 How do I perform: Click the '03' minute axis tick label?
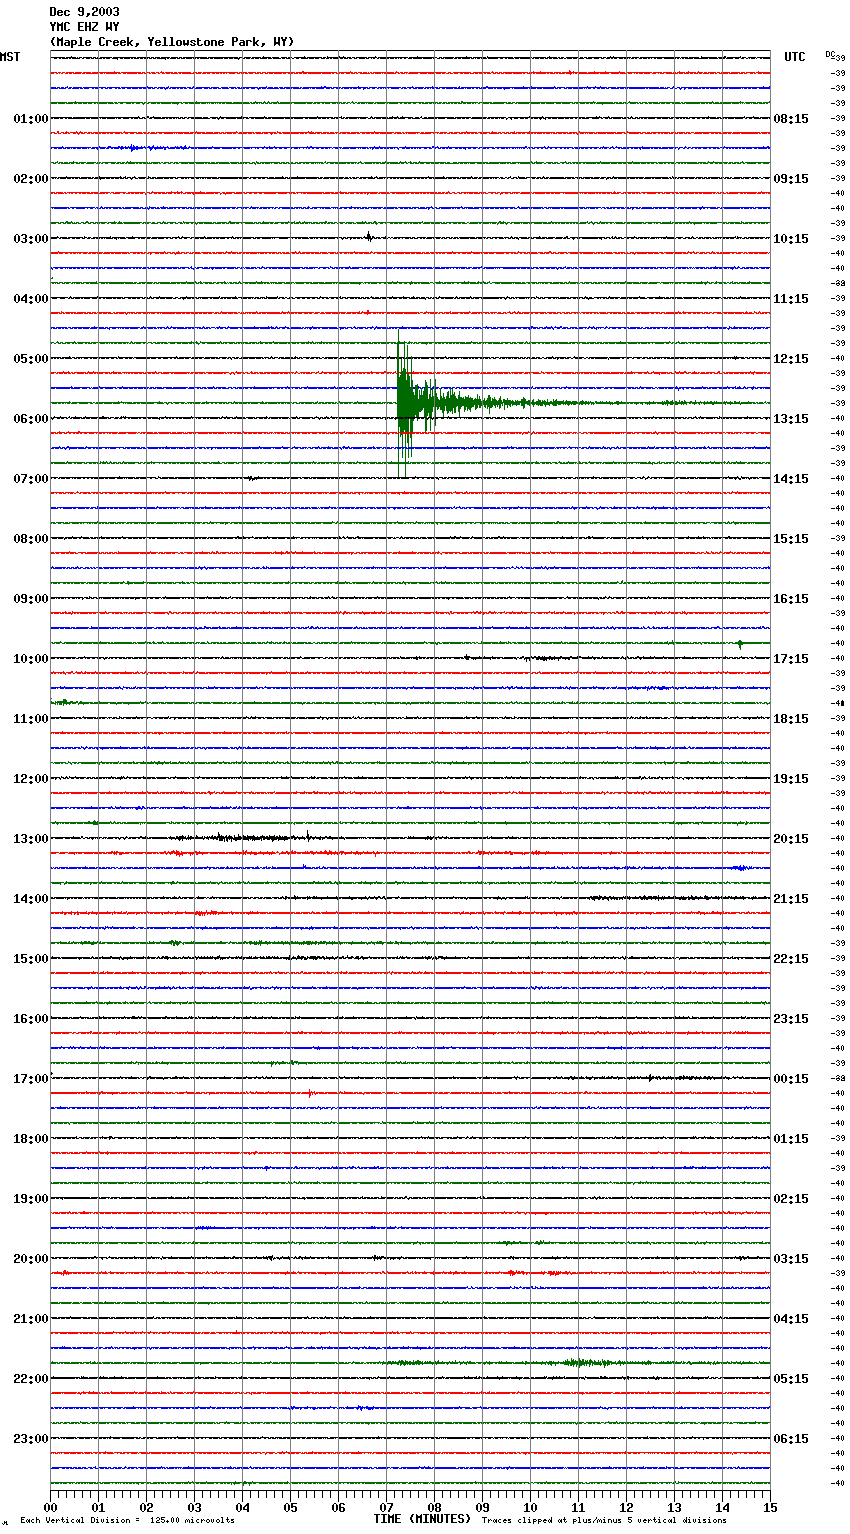194,1507
